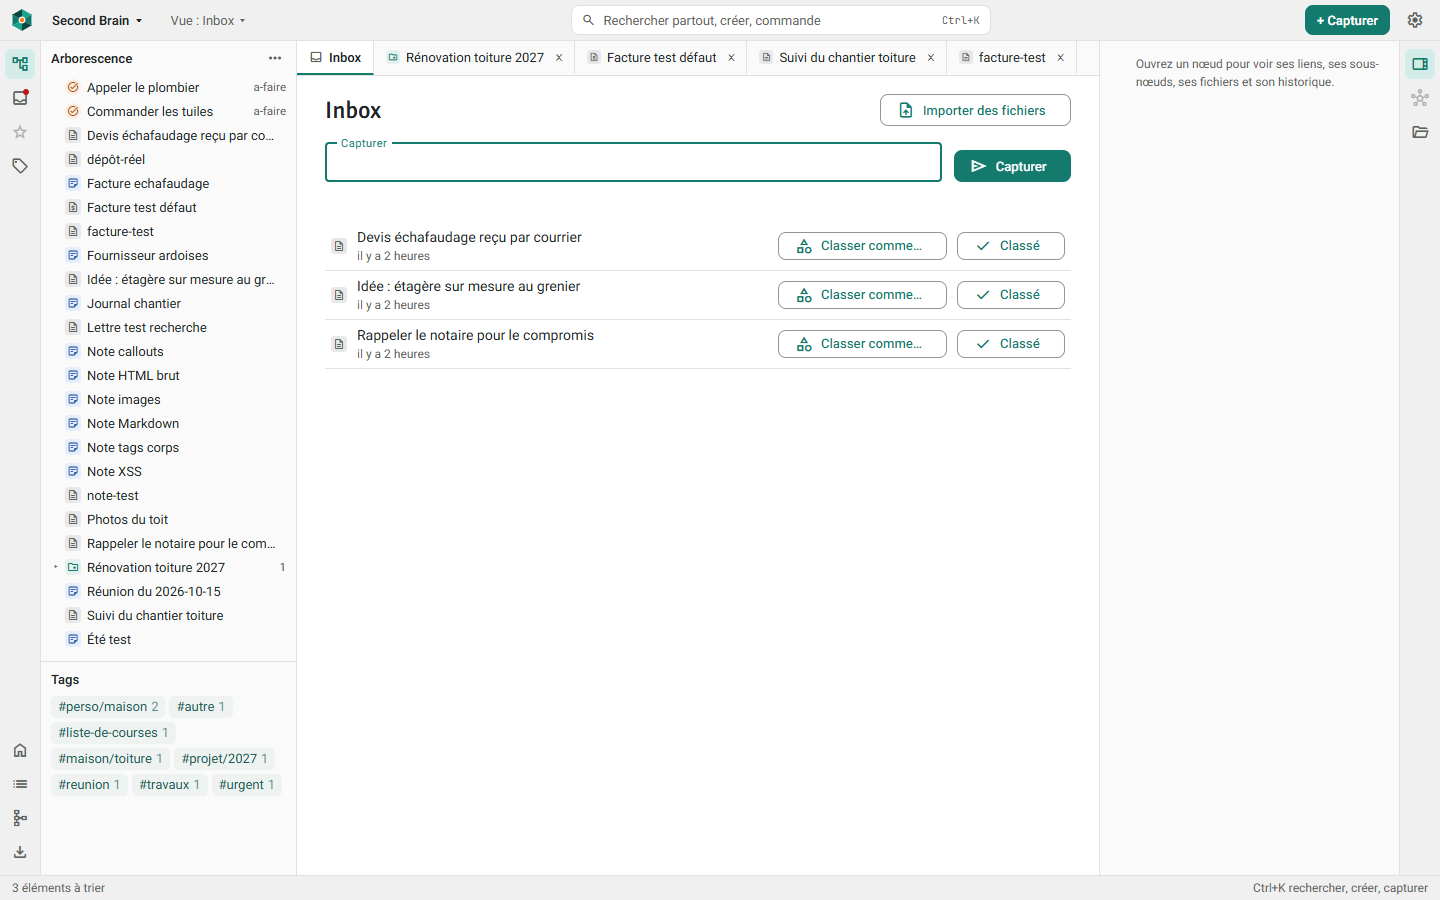
Task: Close the Rénovation toiture 2027 tab
Action: tap(559, 58)
